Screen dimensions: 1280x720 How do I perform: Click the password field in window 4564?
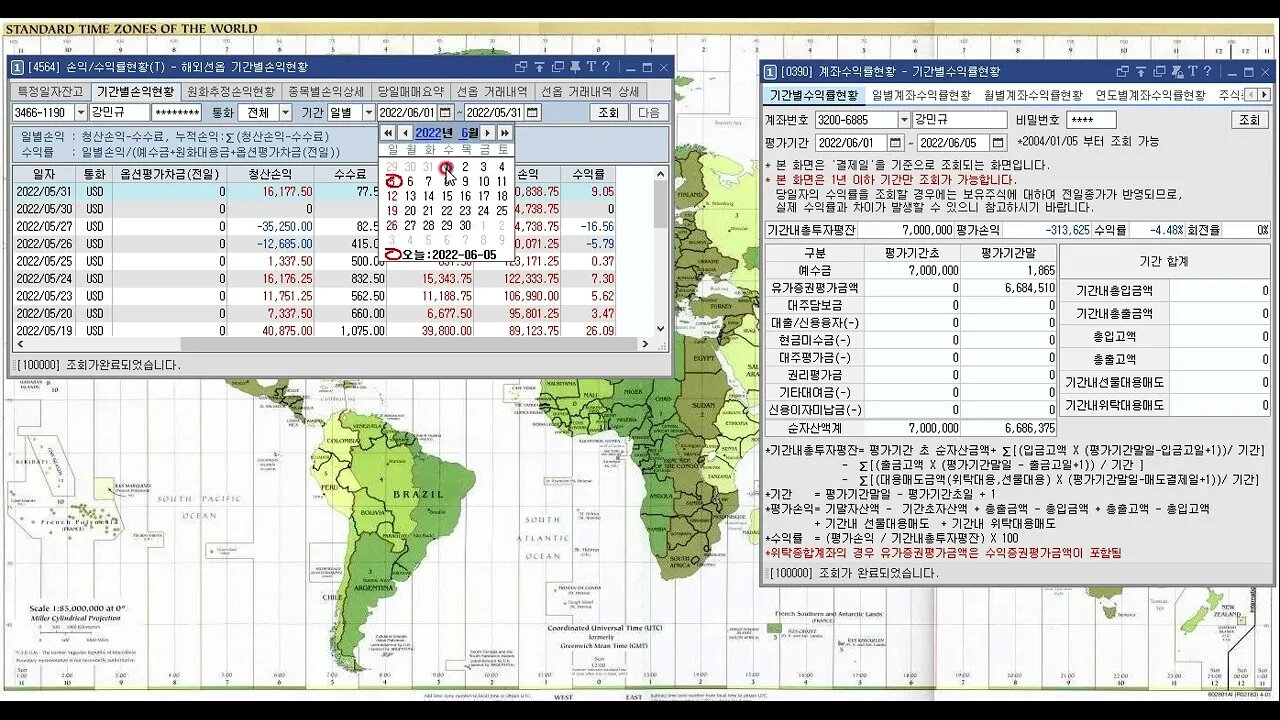(177, 113)
